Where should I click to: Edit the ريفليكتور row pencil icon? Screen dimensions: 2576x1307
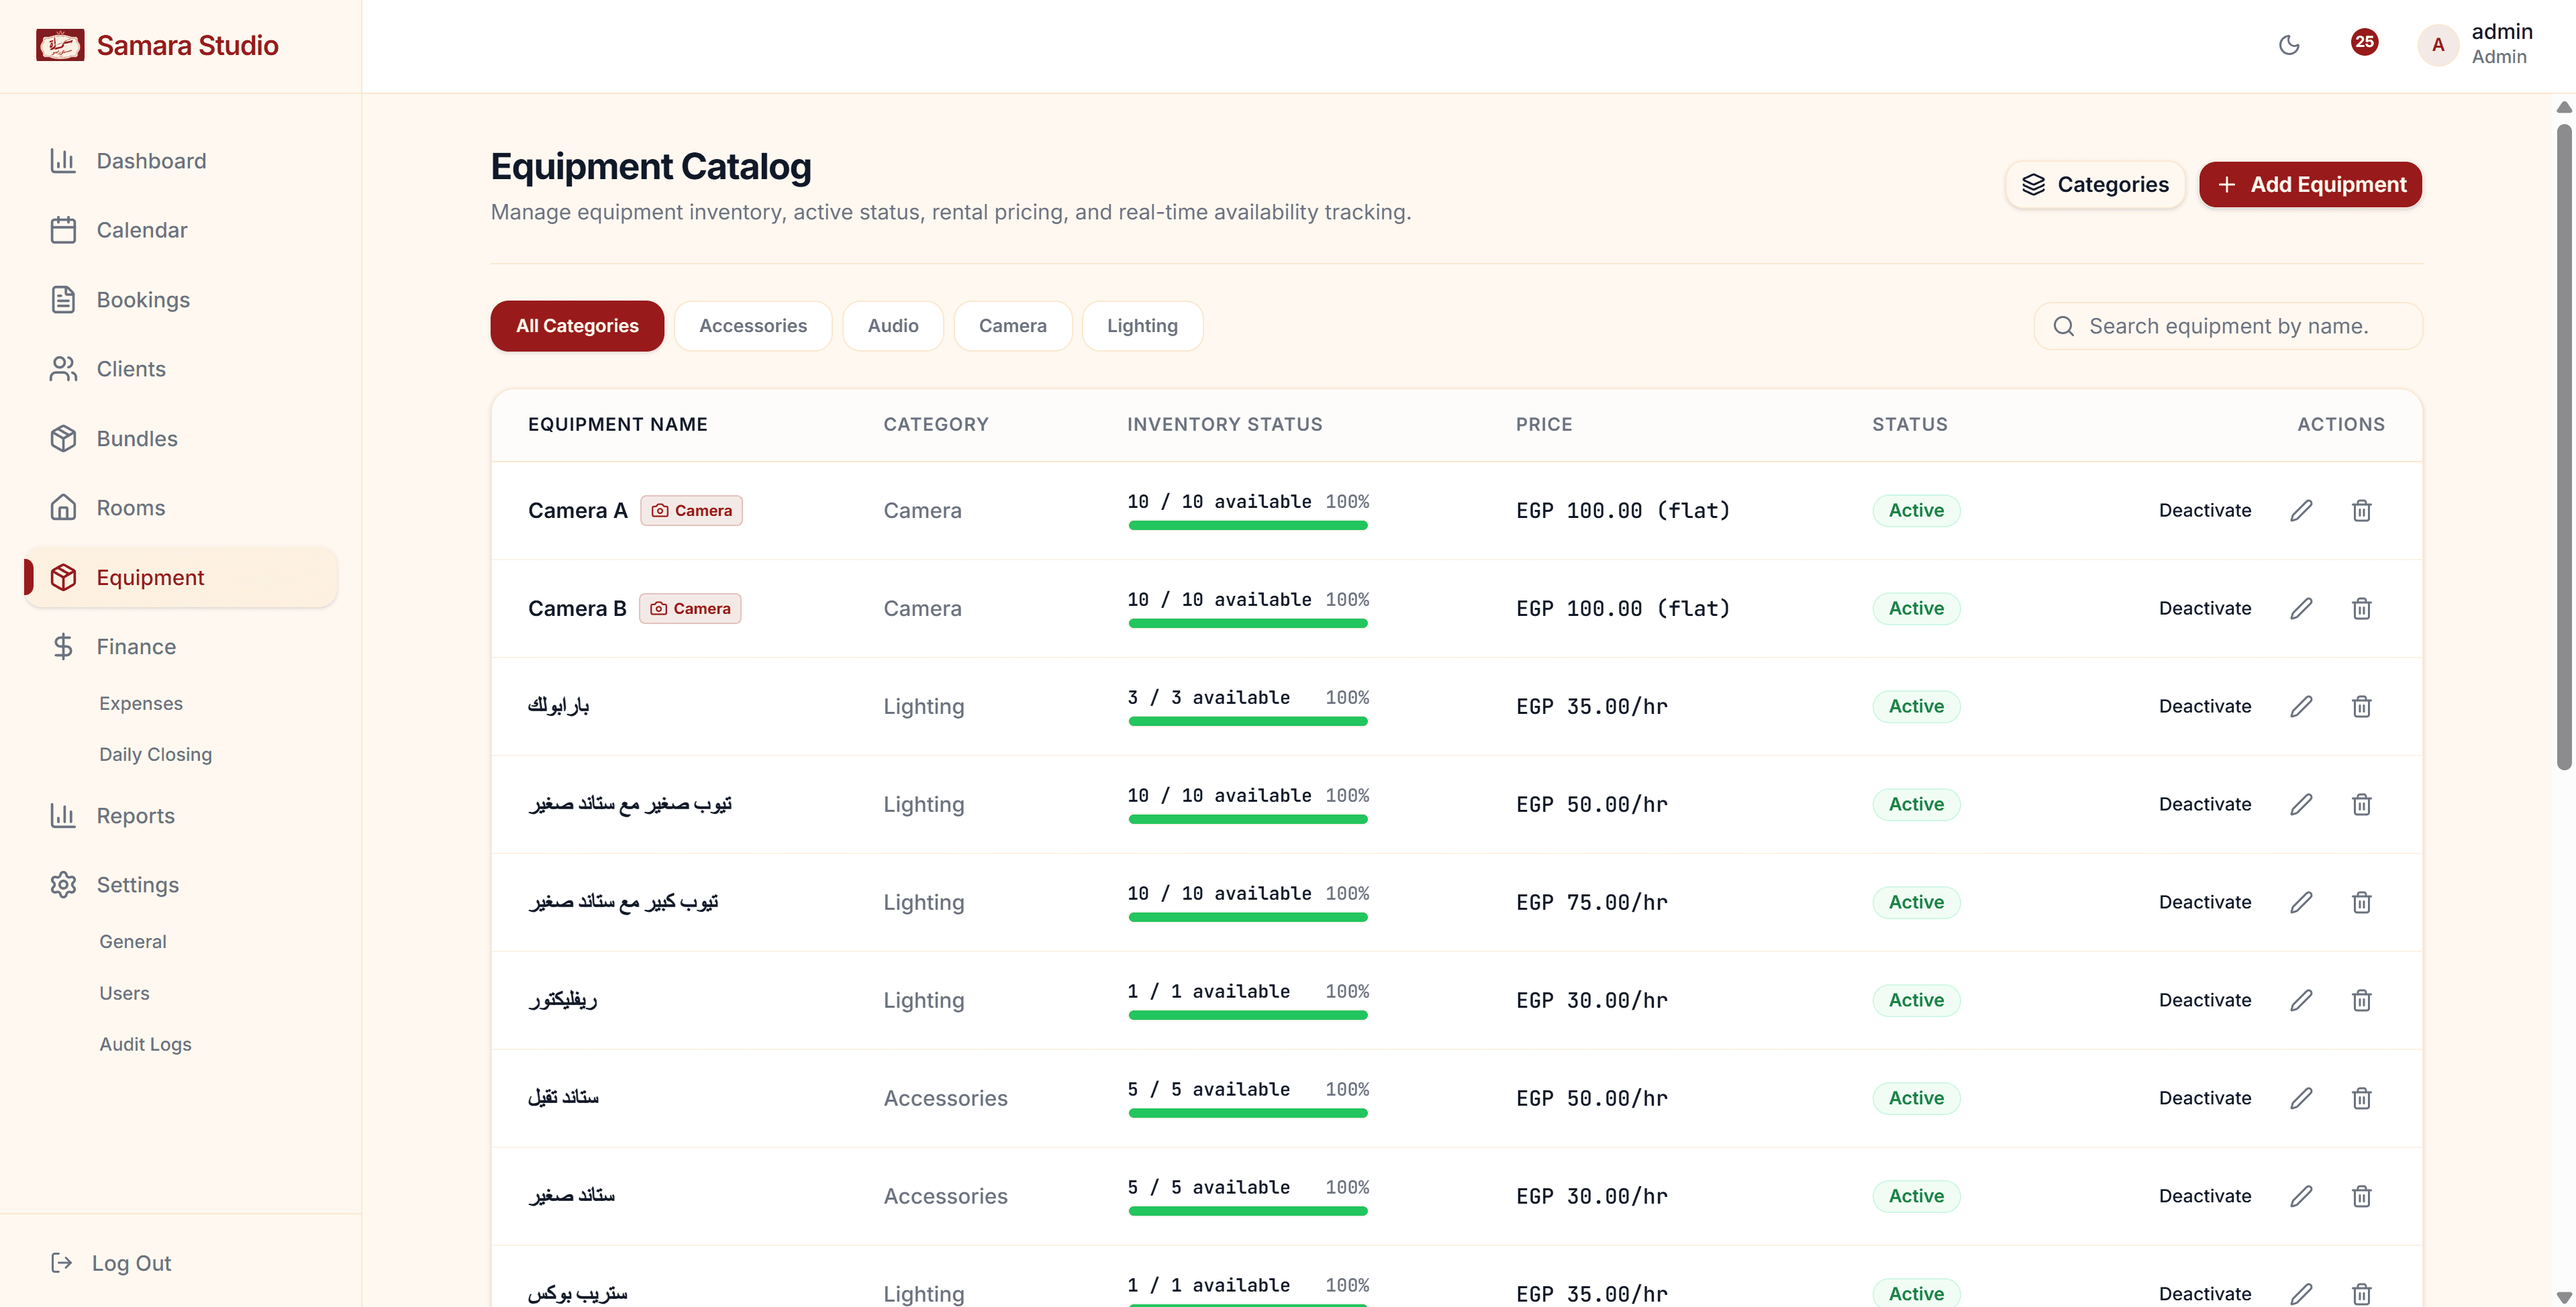coord(2301,1001)
